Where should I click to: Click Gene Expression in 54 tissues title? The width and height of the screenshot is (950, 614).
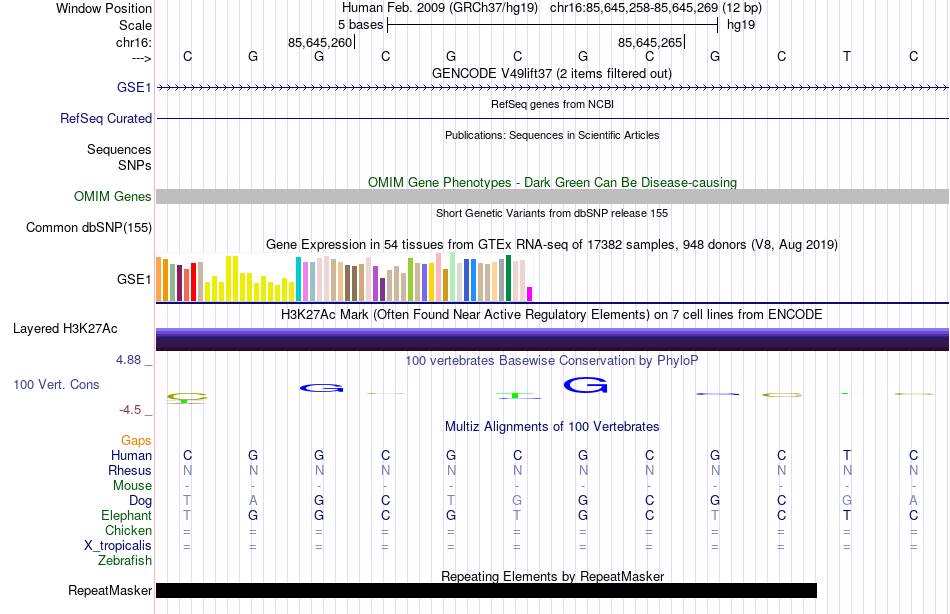[552, 244]
